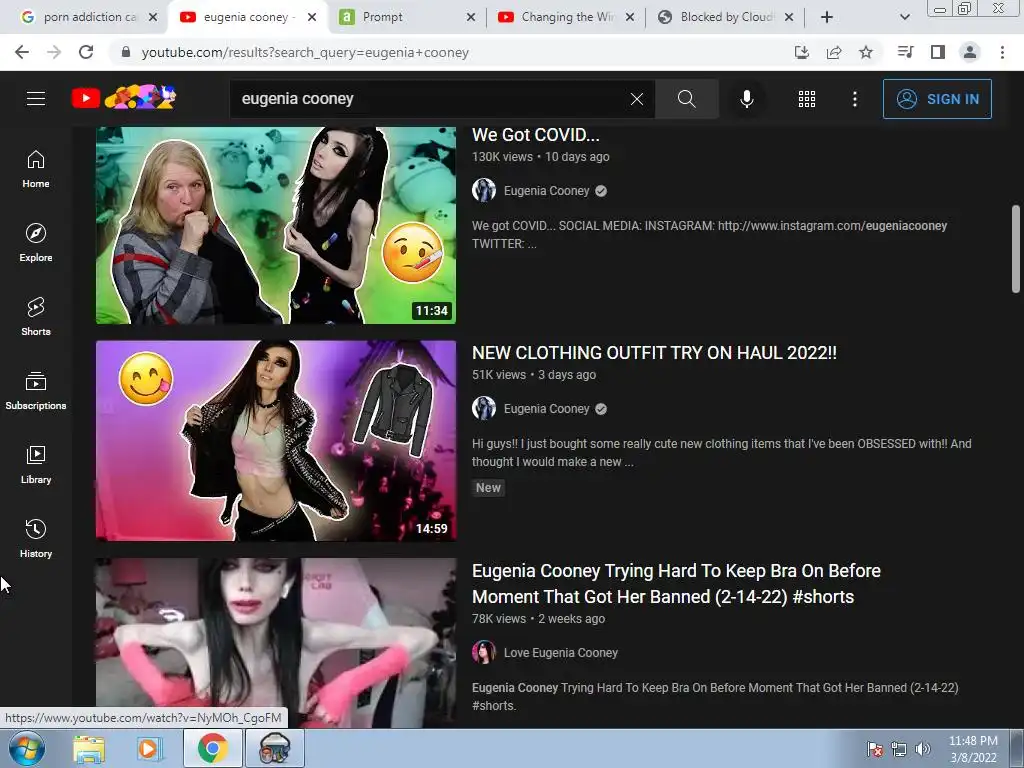Open Library in sidebar

point(36,464)
